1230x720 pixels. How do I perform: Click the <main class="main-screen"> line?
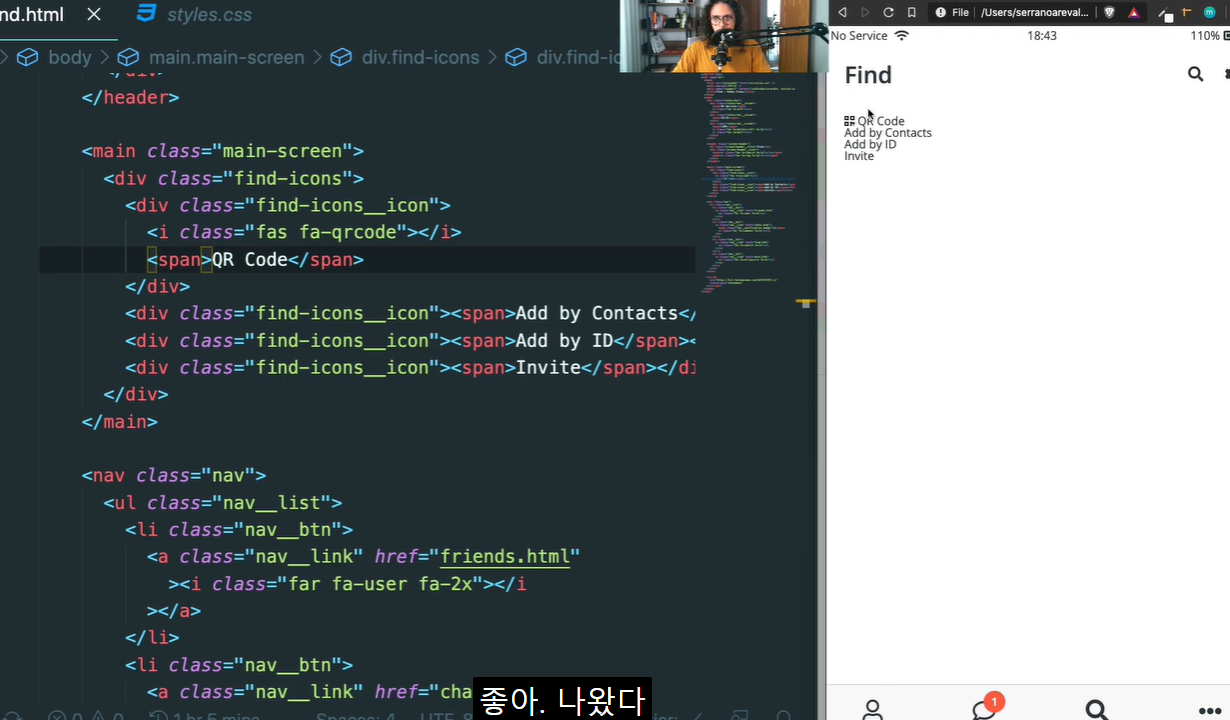coord(223,151)
